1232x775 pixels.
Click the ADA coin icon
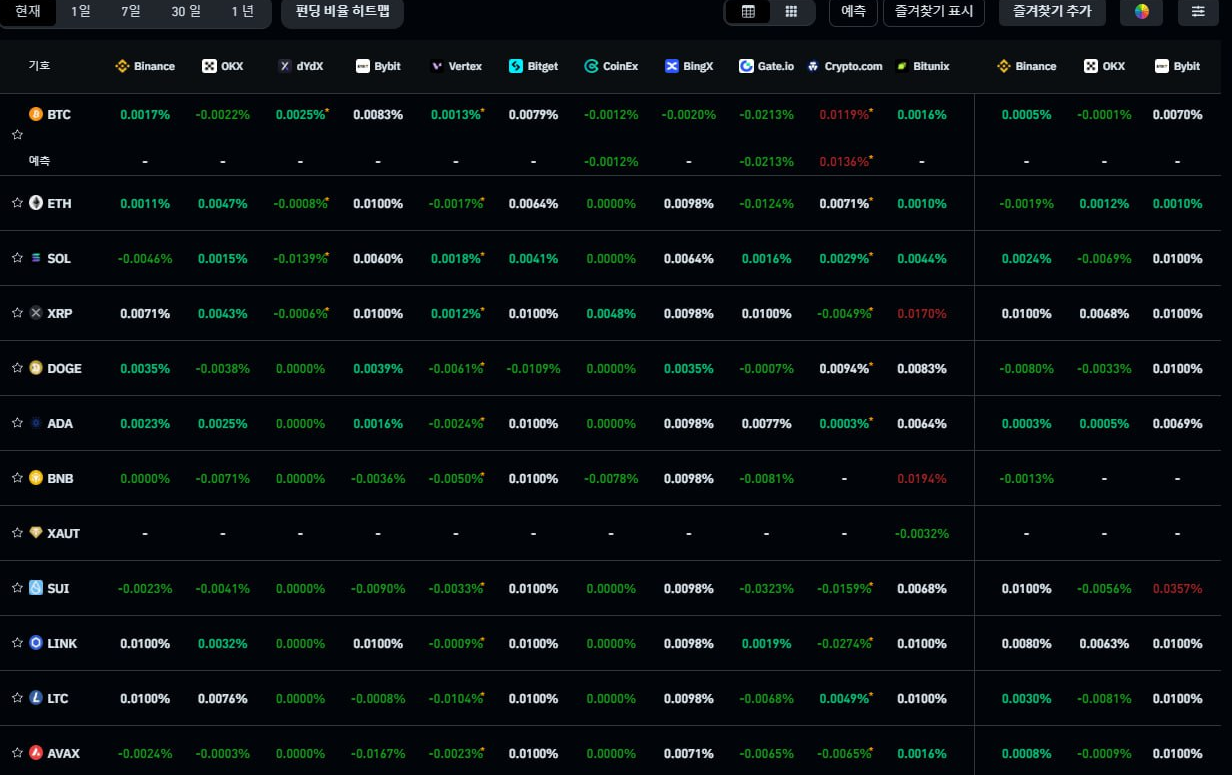click(36, 423)
